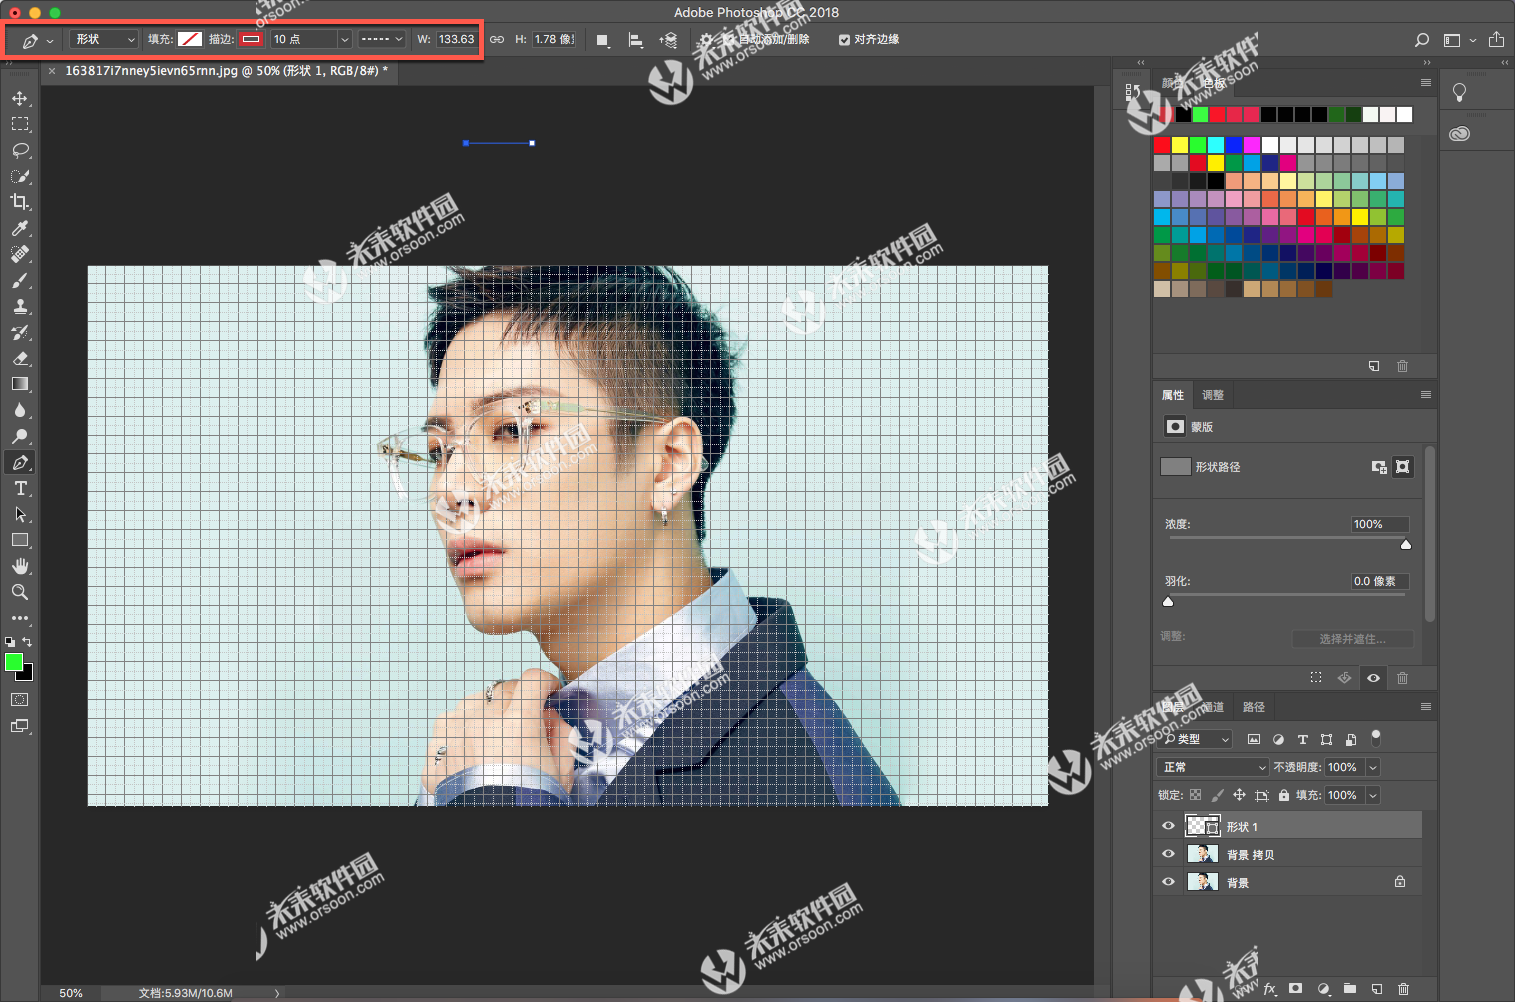Toggle lock transparent pixels
This screenshot has width=1515, height=1002.
point(1196,795)
